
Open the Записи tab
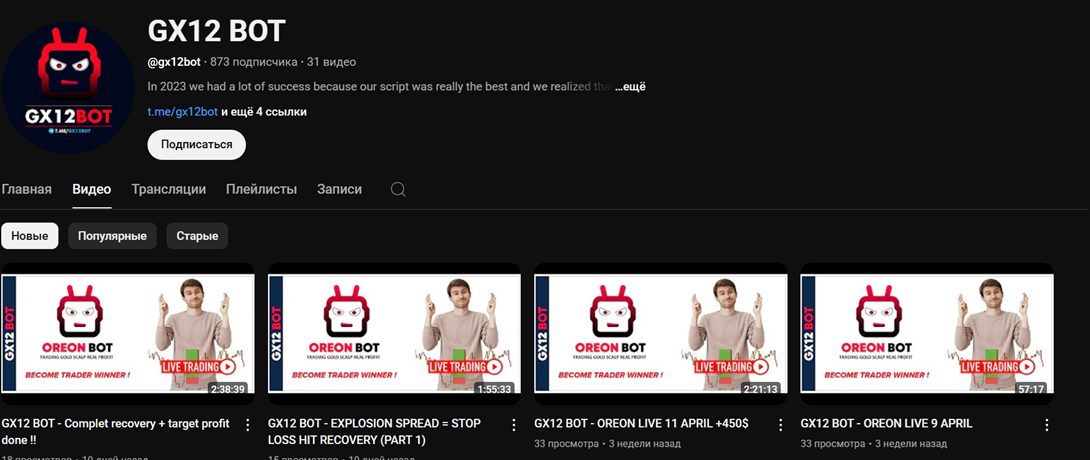tap(339, 189)
